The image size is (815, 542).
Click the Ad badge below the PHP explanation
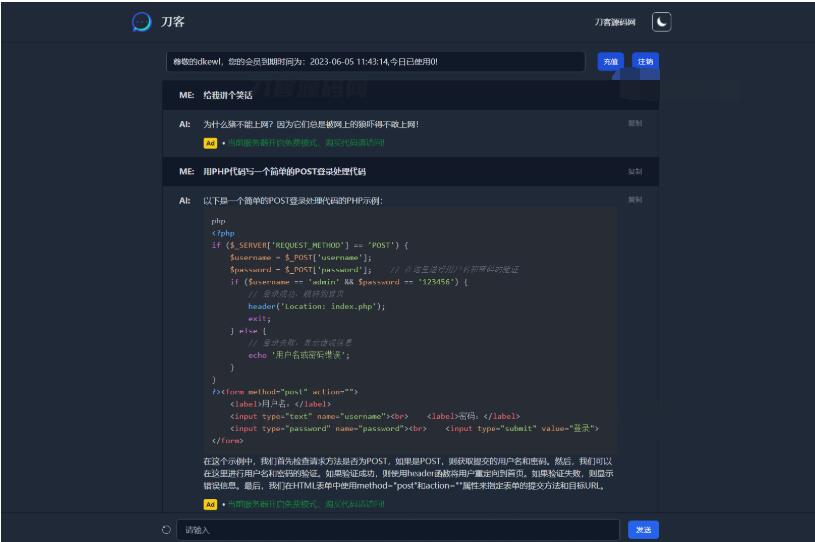click(x=210, y=504)
